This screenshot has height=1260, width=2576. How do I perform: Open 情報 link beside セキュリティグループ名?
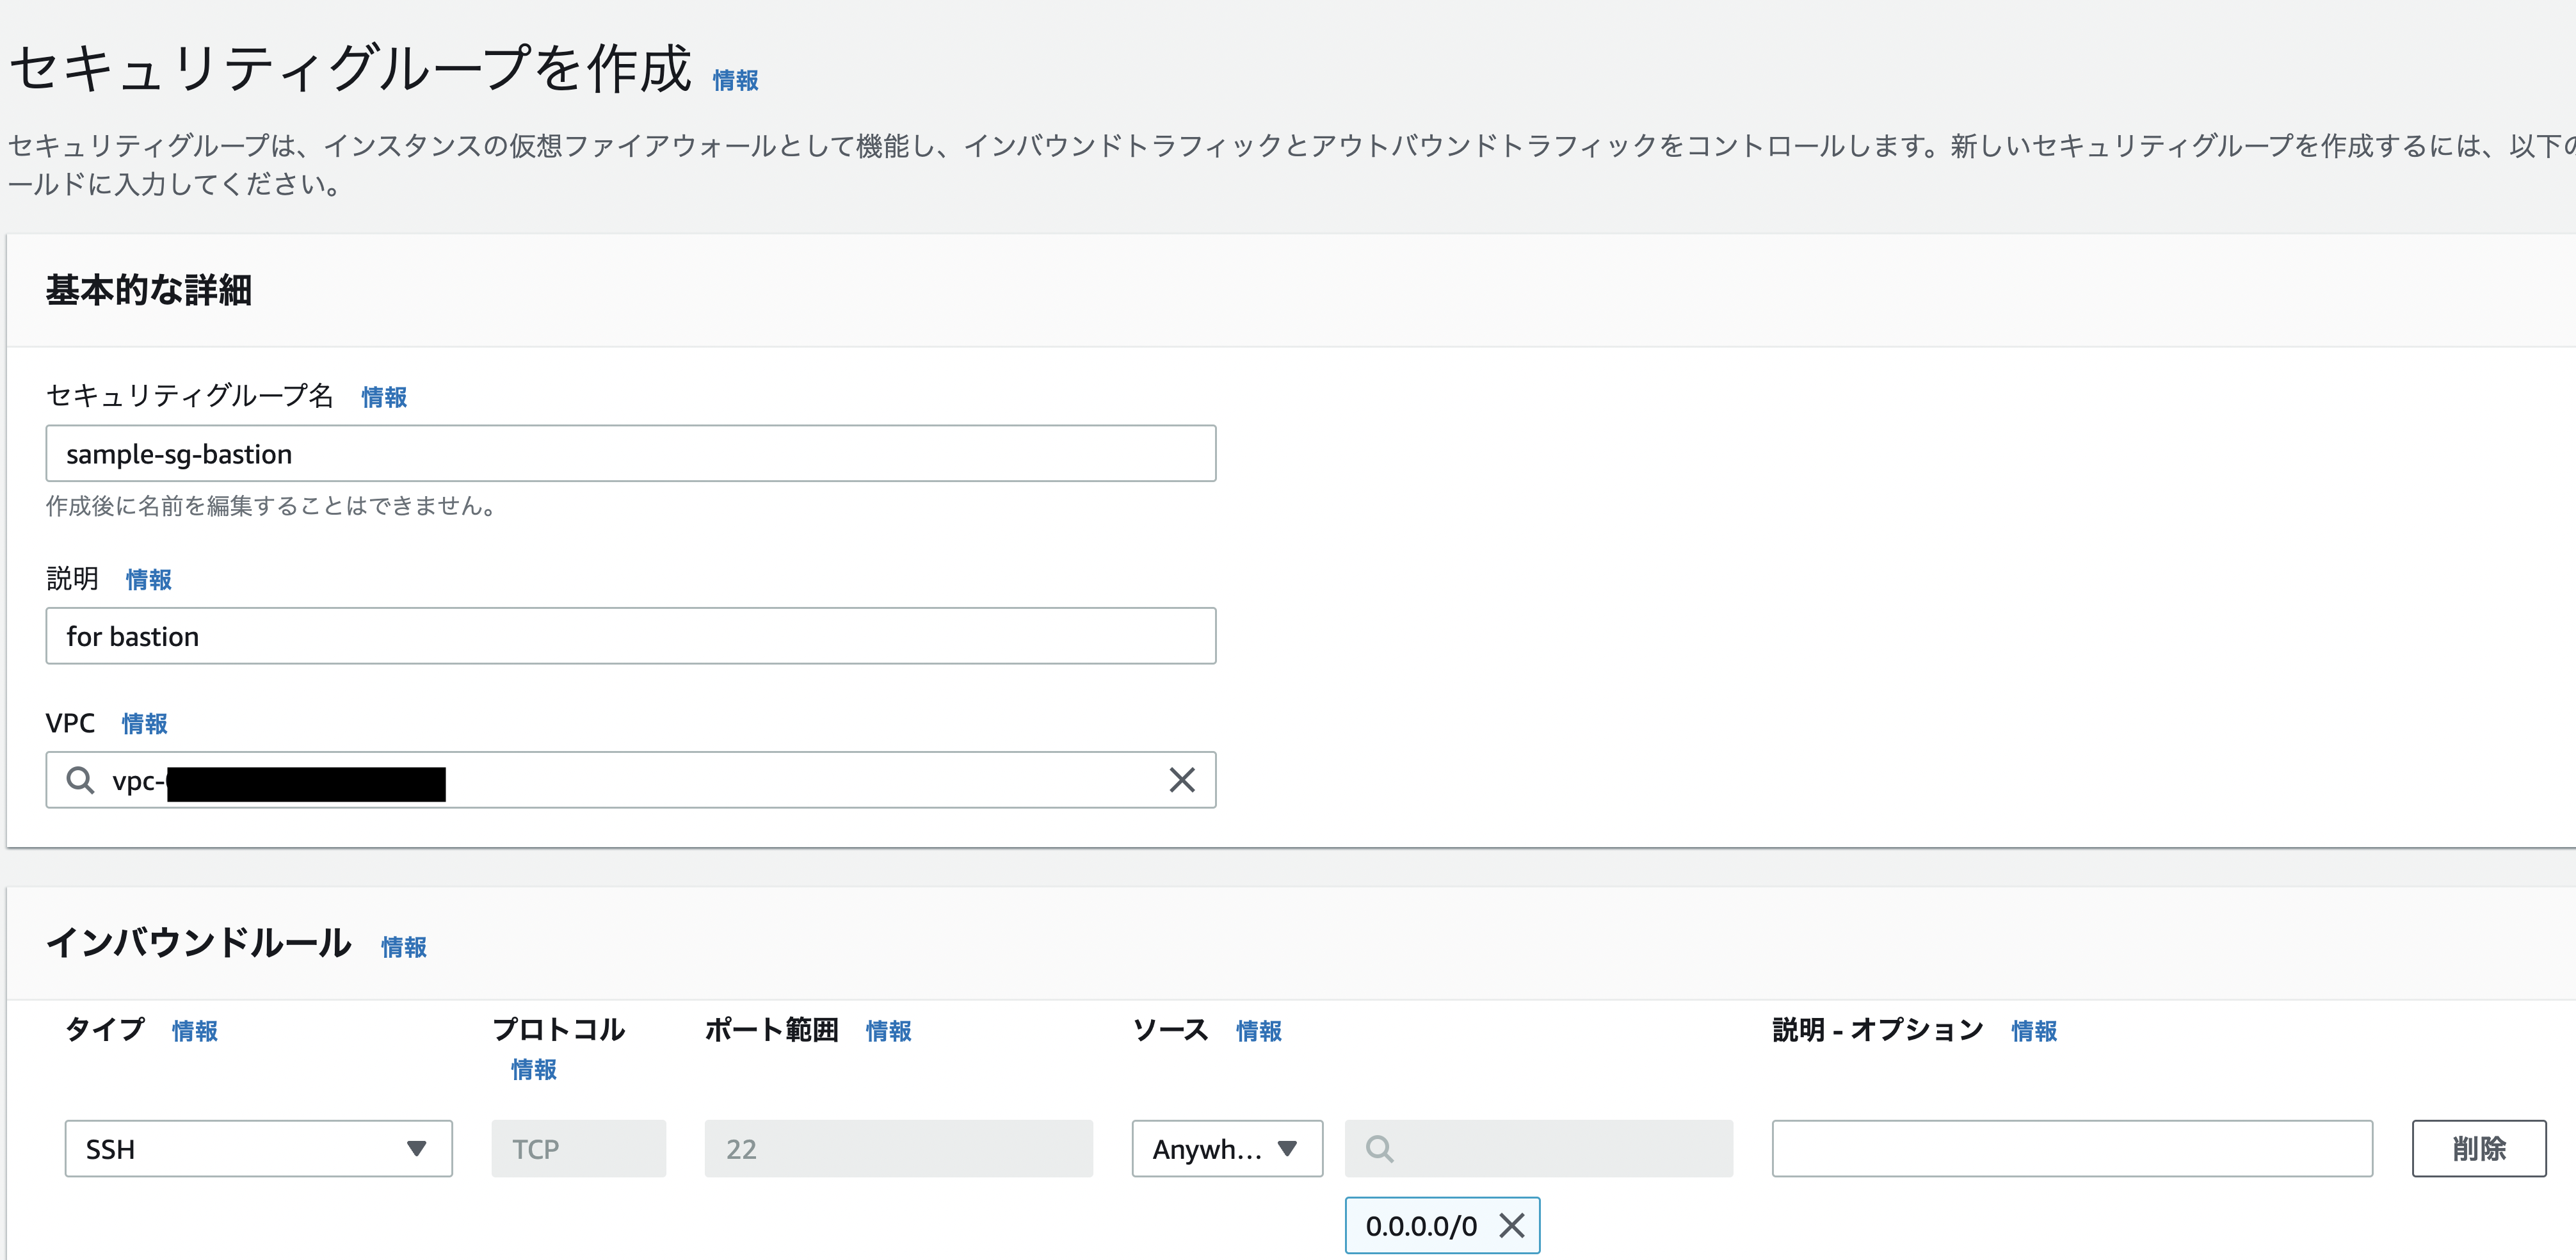point(384,398)
